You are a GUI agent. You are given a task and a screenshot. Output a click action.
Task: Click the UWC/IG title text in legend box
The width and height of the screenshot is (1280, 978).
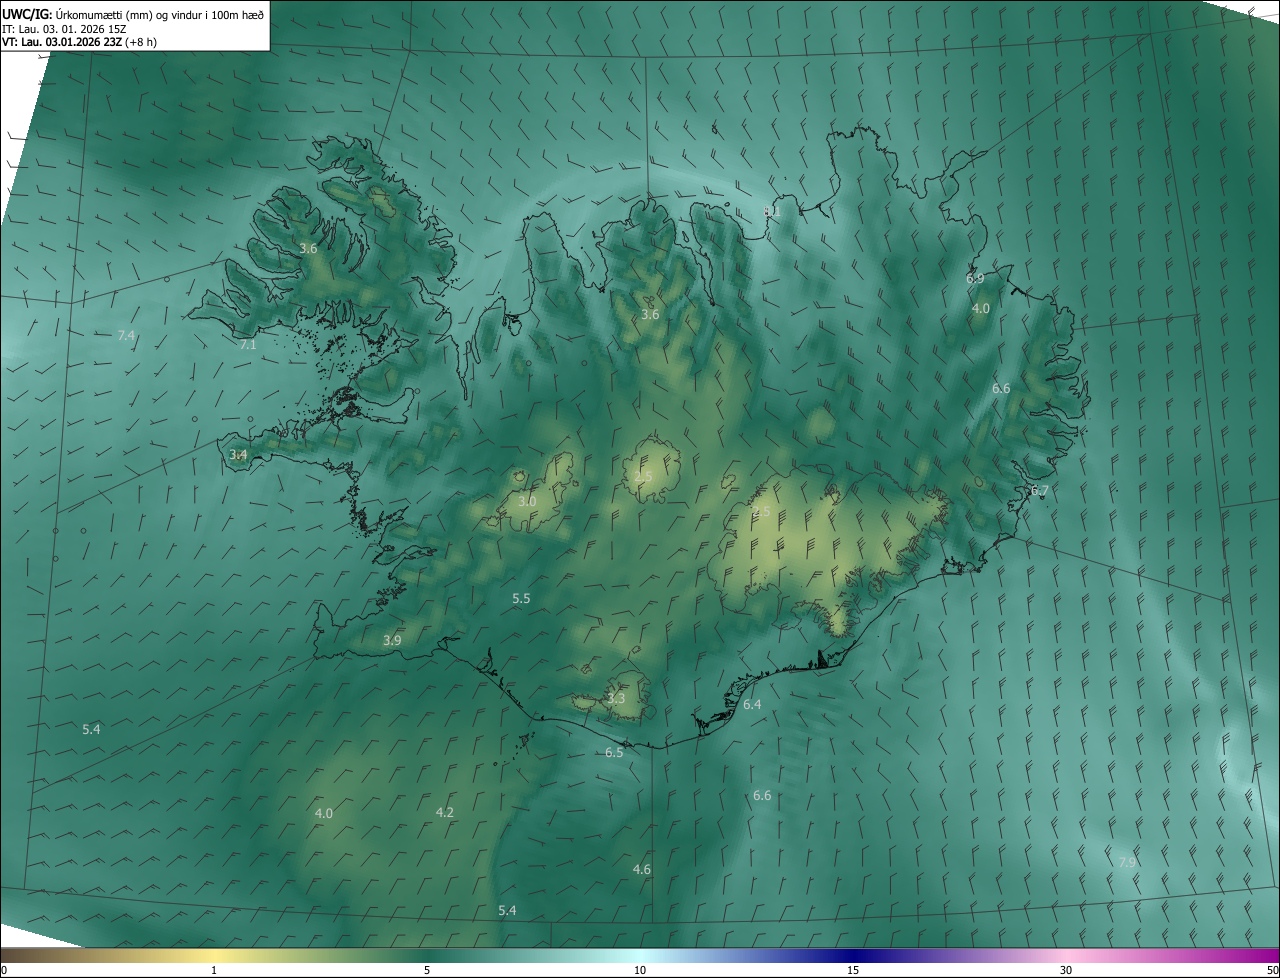pyautogui.click(x=28, y=13)
